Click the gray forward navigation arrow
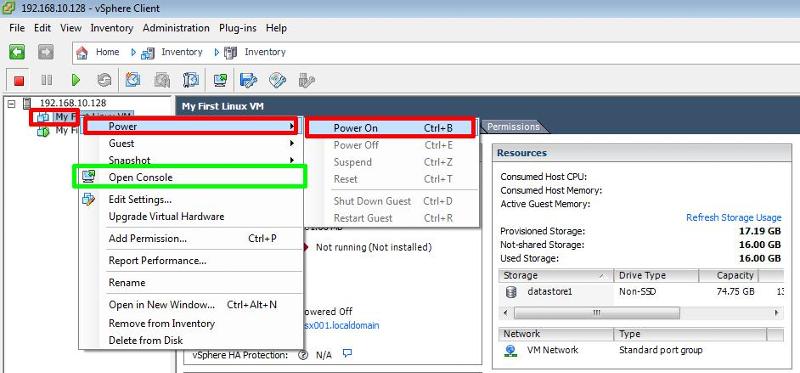 (45, 52)
